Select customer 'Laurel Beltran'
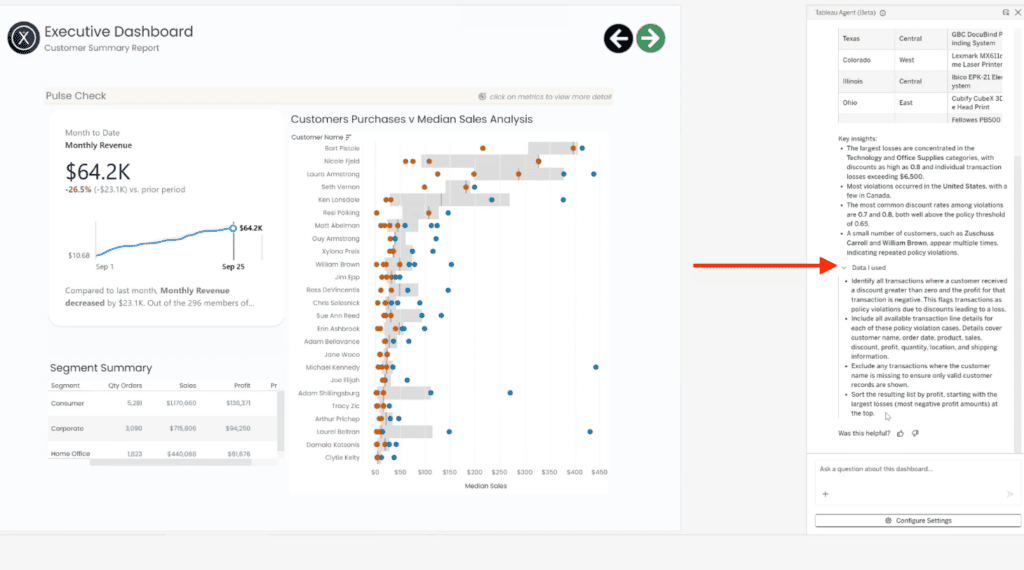Screen dimensions: 1024x570 pos(338,432)
